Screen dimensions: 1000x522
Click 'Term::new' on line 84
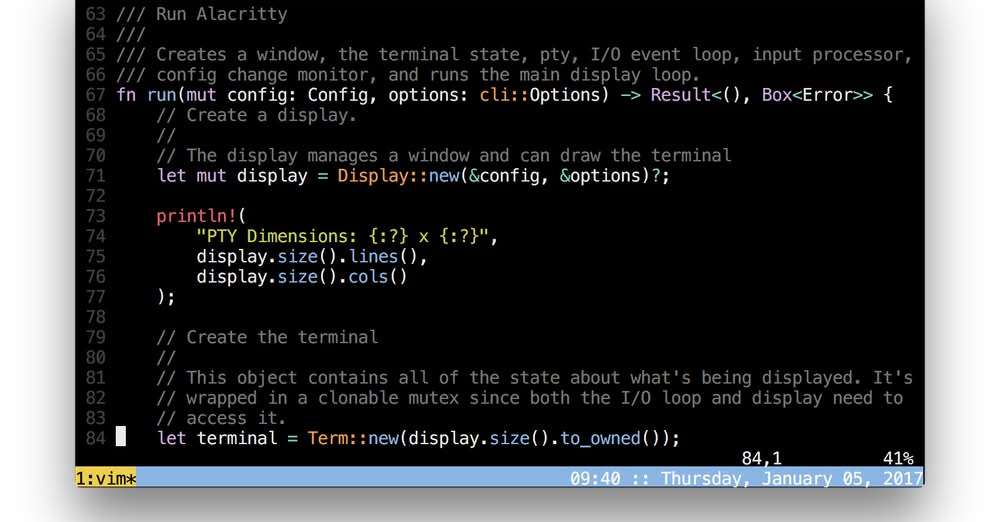[353, 438]
